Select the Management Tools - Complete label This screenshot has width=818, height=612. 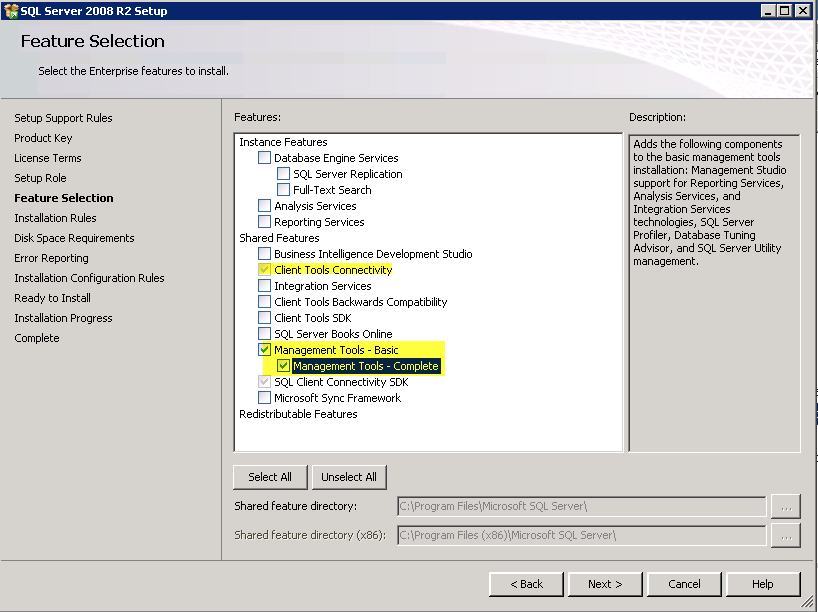[366, 366]
